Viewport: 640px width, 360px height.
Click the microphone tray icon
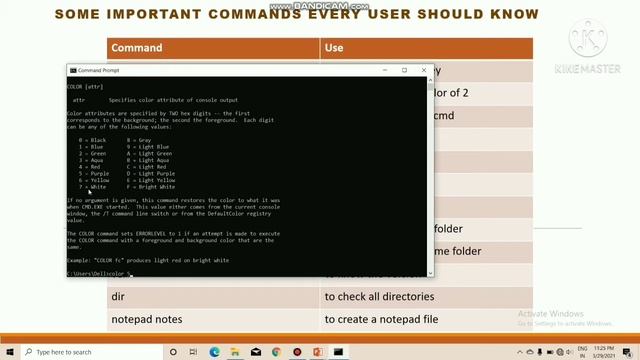[x=540, y=352]
